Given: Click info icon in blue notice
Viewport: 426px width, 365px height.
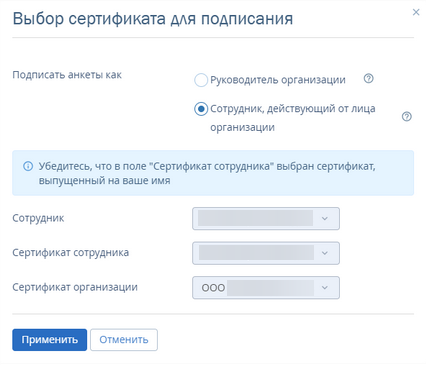Looking at the screenshot, I should [28, 166].
